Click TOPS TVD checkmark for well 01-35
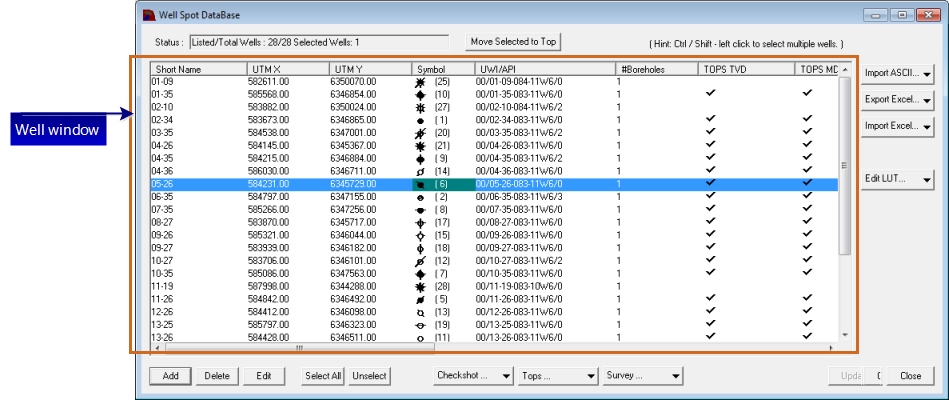Viewport: 949px width, 400px height. click(x=711, y=93)
